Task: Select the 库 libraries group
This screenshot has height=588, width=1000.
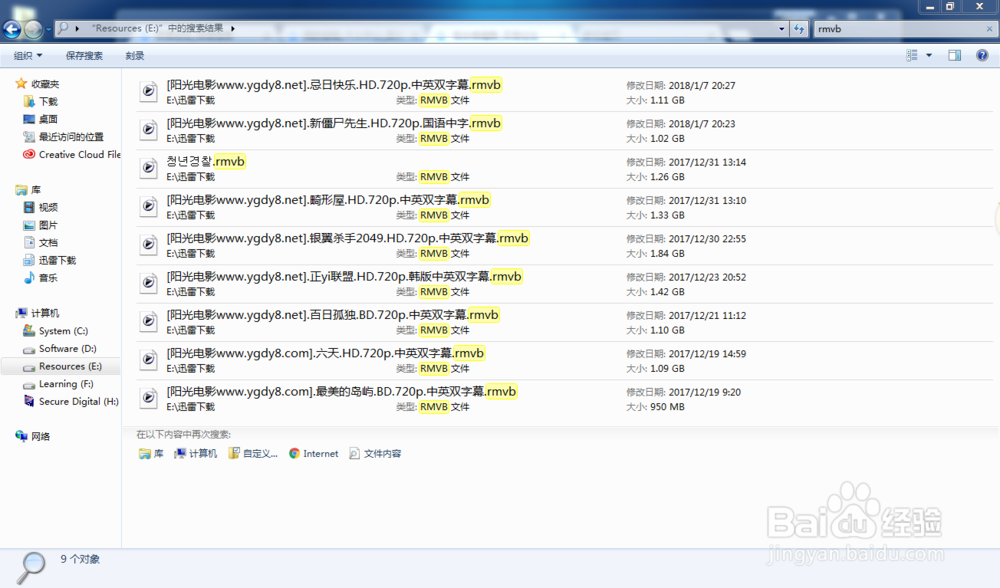Action: [28, 190]
